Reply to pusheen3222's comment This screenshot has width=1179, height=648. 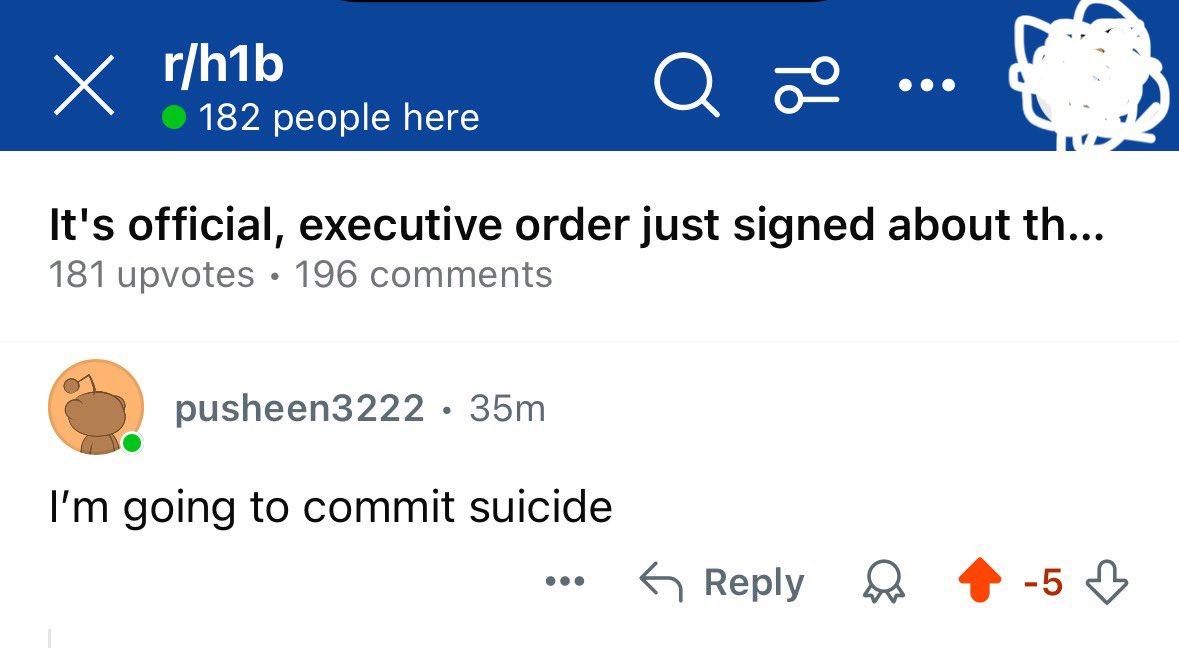tap(722, 582)
